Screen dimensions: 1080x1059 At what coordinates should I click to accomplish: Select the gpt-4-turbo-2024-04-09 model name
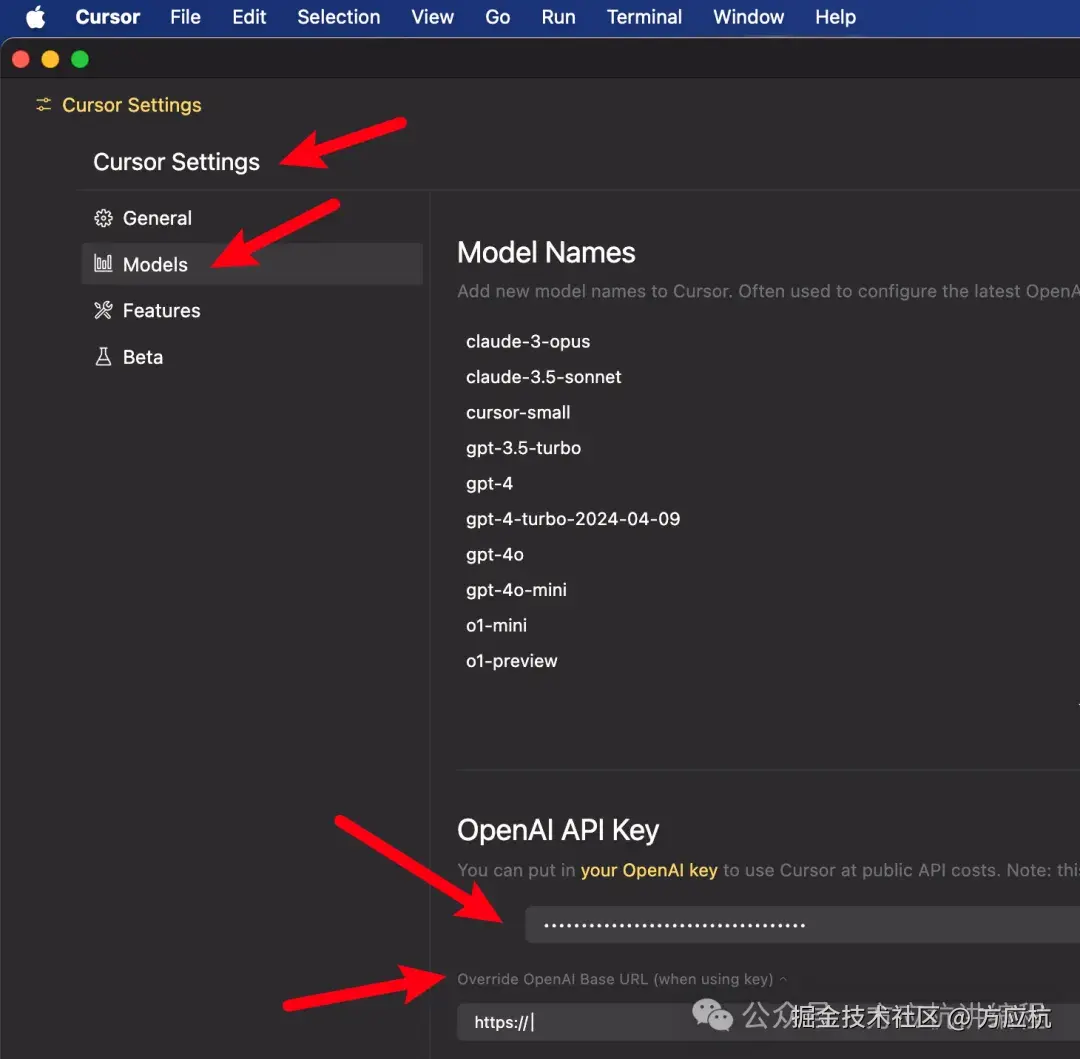(573, 519)
